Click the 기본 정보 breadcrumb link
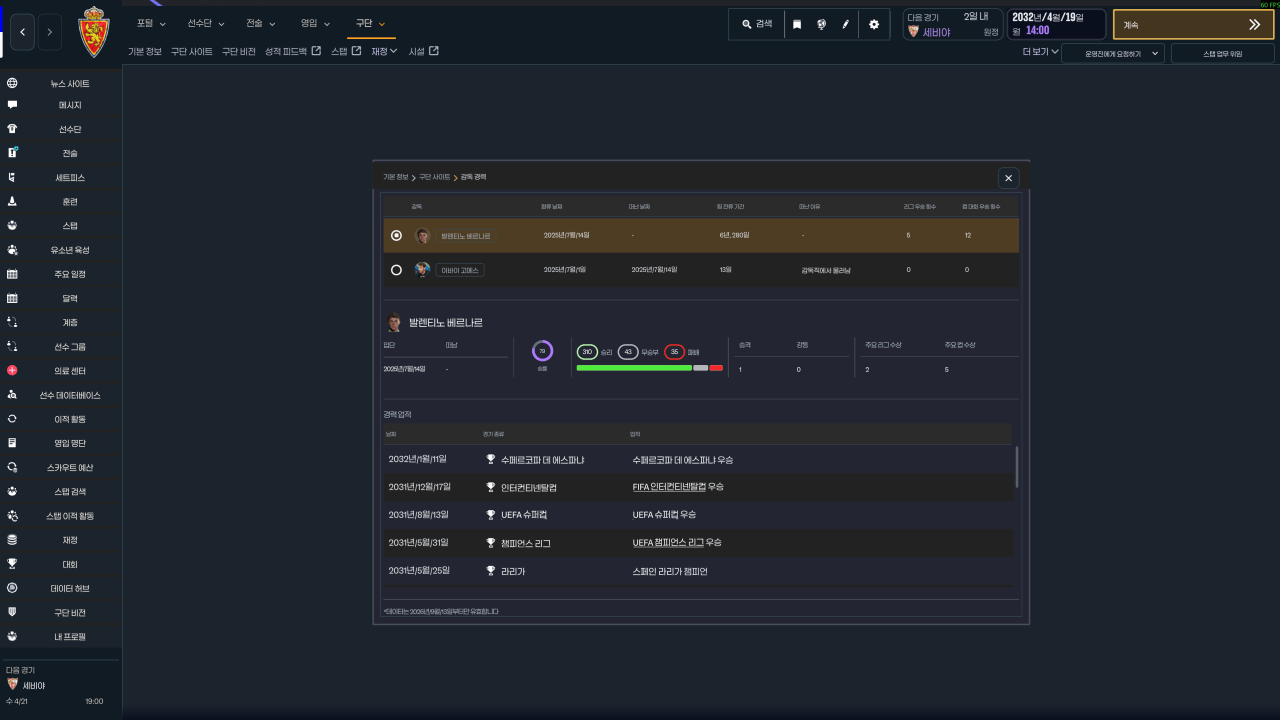Viewport: 1280px width, 720px height. pos(396,177)
